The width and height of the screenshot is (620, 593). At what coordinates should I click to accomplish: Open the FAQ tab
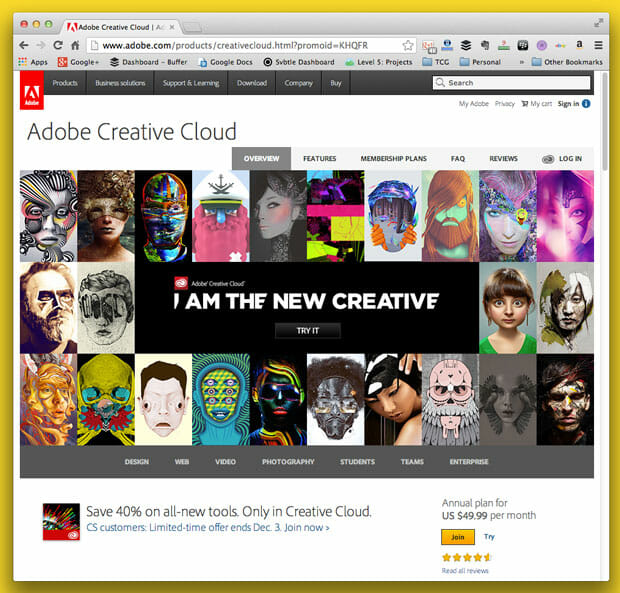[x=458, y=159]
